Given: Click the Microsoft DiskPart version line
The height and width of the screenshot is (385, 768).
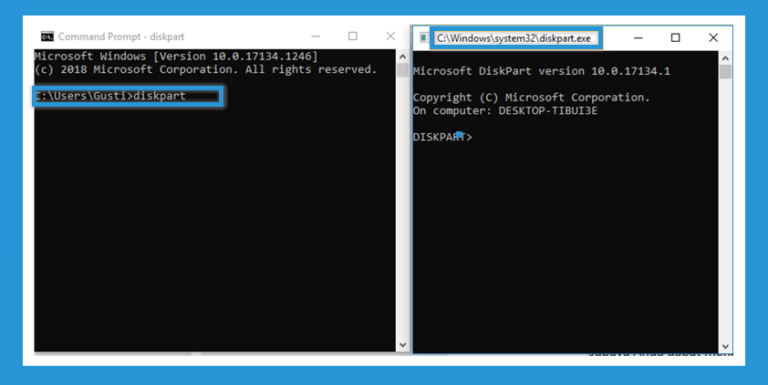Looking at the screenshot, I should [541, 71].
